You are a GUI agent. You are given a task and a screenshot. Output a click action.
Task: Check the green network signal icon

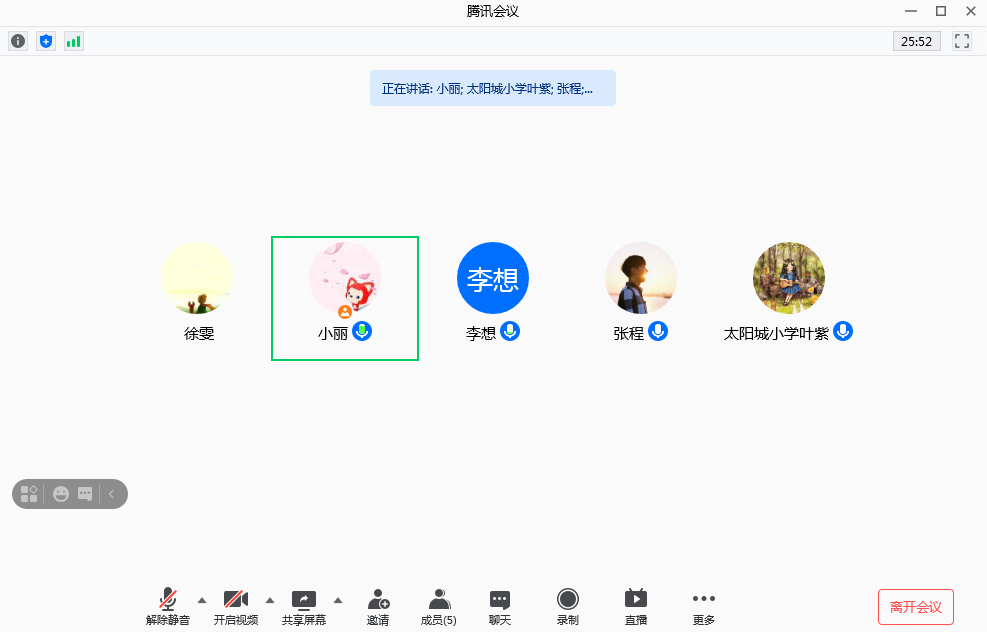pos(74,42)
